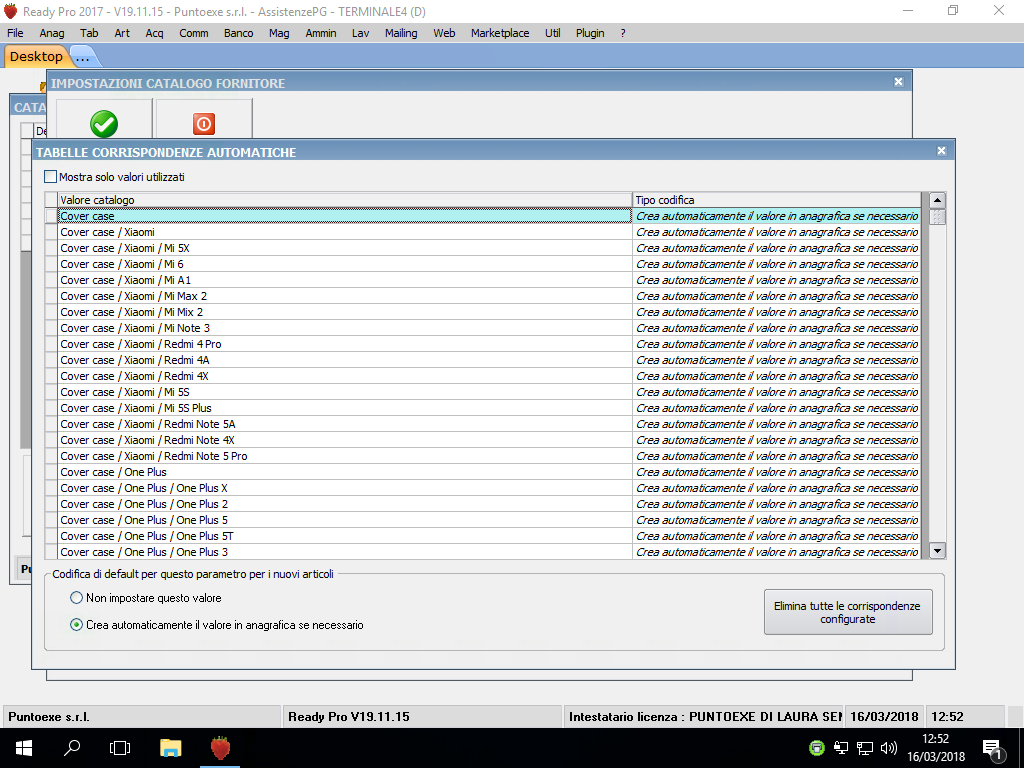Open File Explorer from taskbar
Viewport: 1024px width, 768px height.
click(170, 748)
